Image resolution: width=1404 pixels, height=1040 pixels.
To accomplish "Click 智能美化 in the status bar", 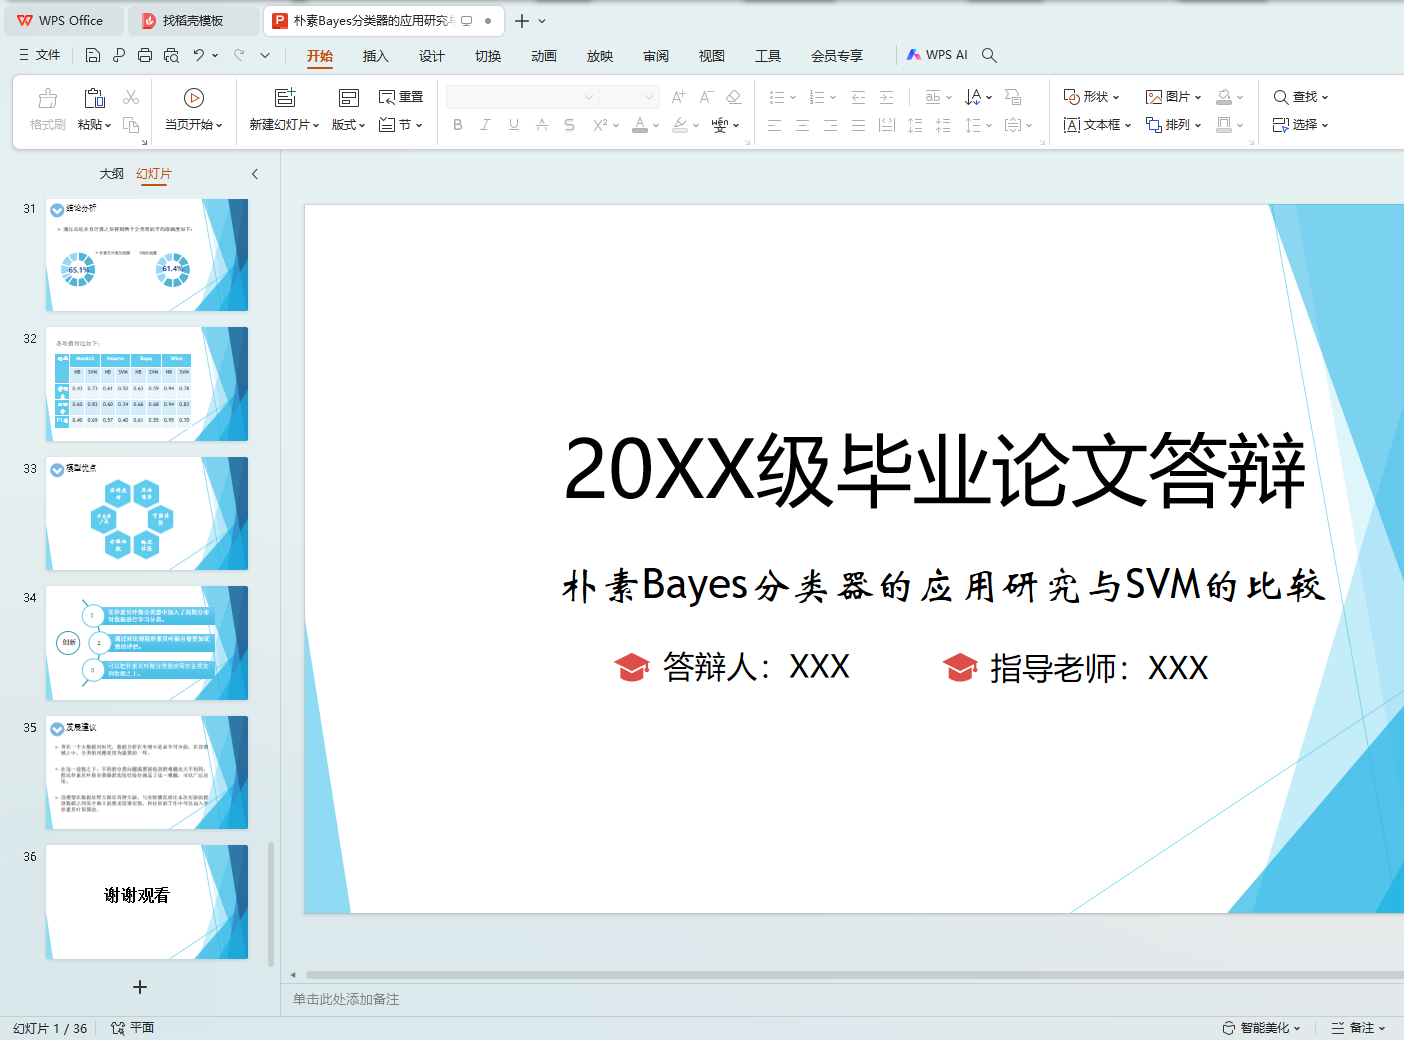I will point(1262,1028).
